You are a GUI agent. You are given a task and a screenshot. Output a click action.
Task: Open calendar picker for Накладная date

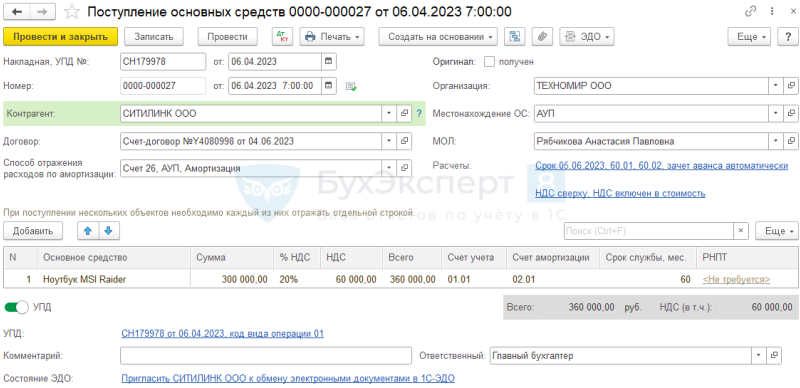(x=329, y=62)
